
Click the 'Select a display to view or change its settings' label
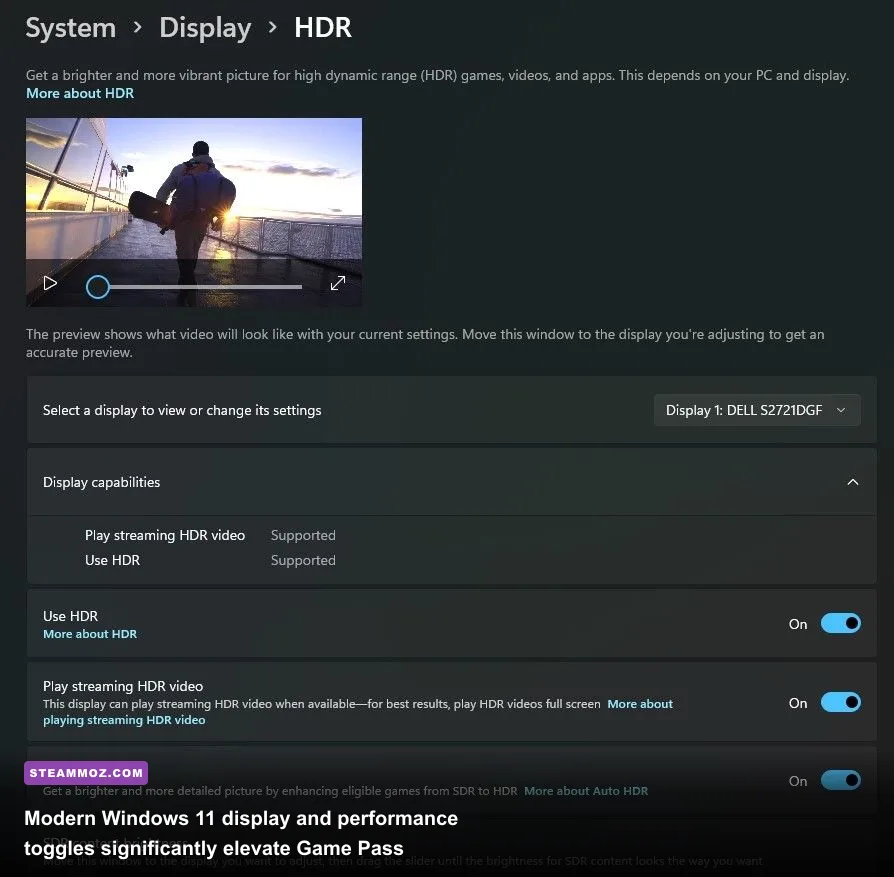click(182, 411)
